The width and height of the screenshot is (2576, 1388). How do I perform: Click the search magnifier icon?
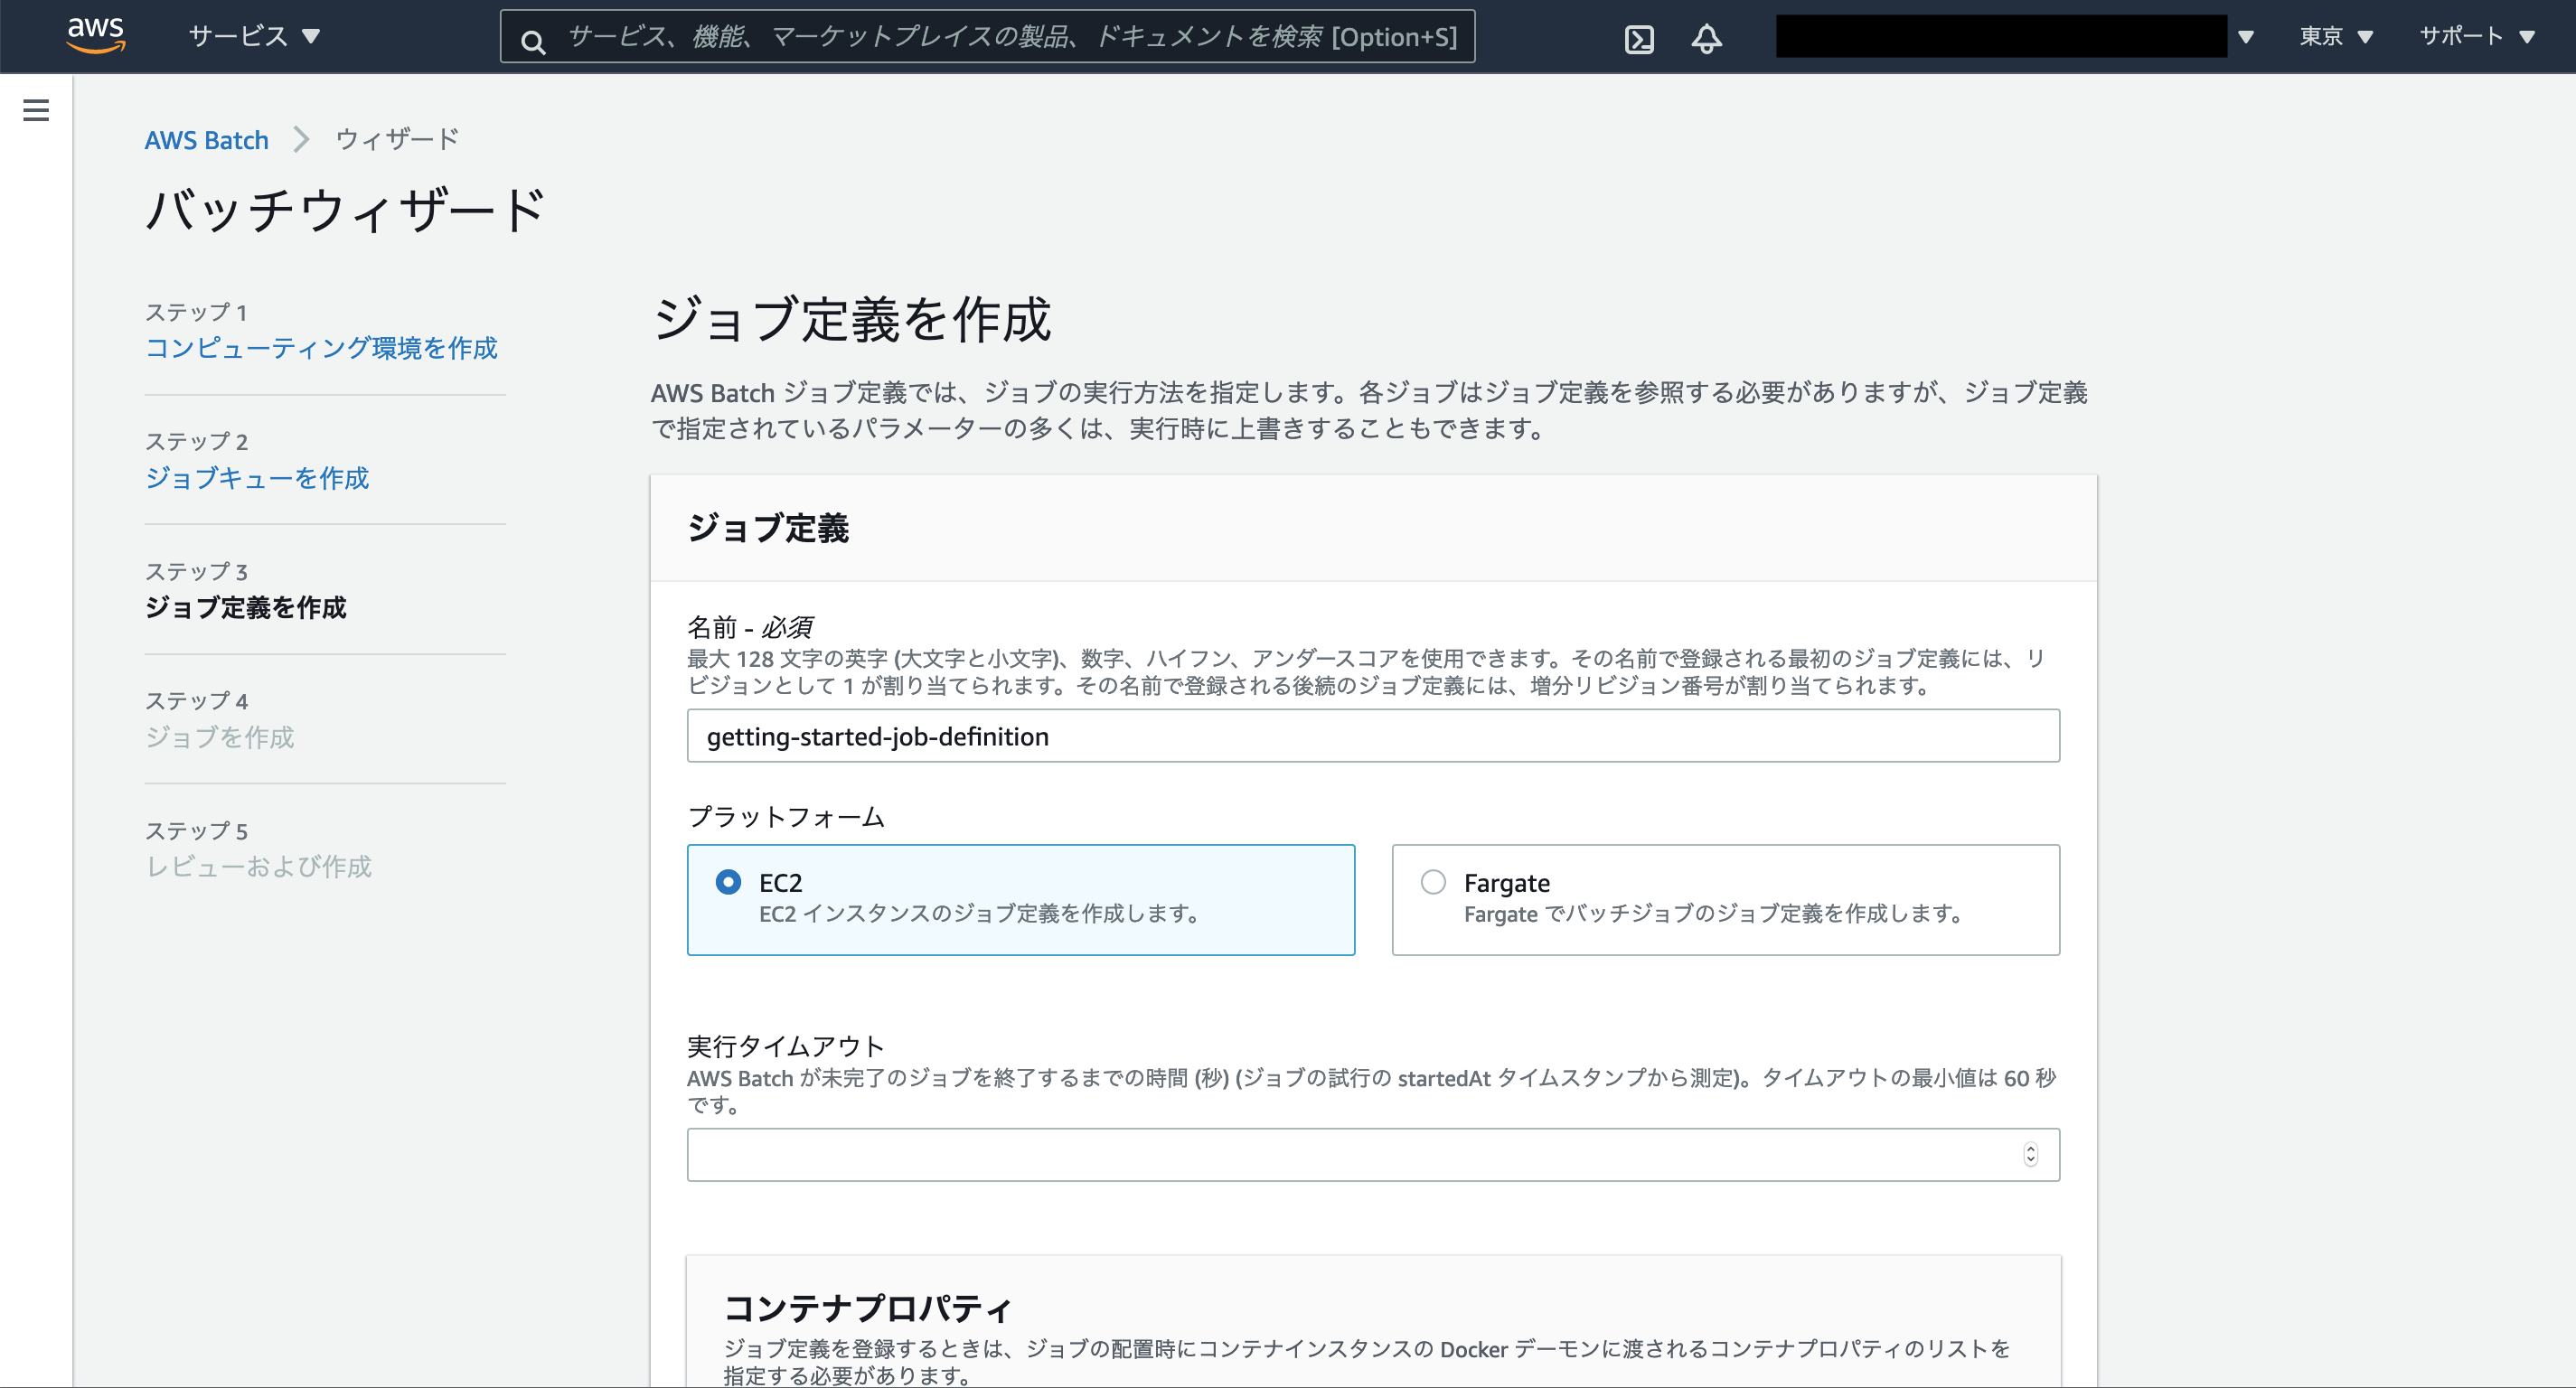[533, 41]
